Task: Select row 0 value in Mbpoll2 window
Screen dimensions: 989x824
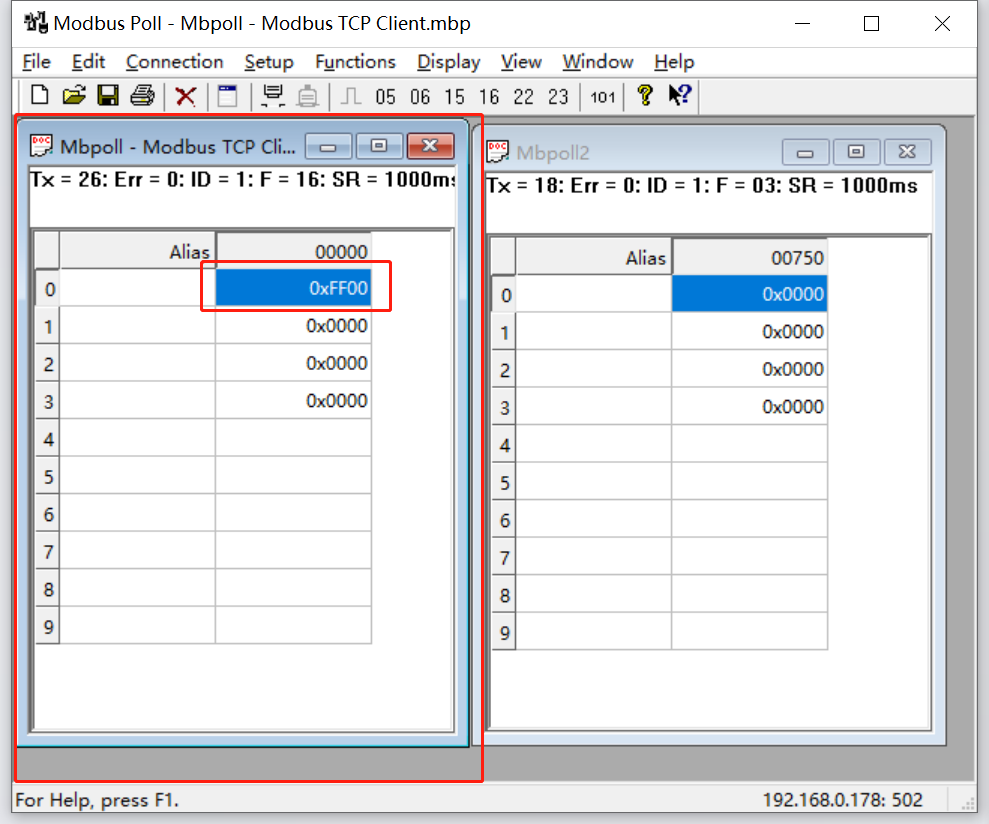Action: (x=749, y=294)
